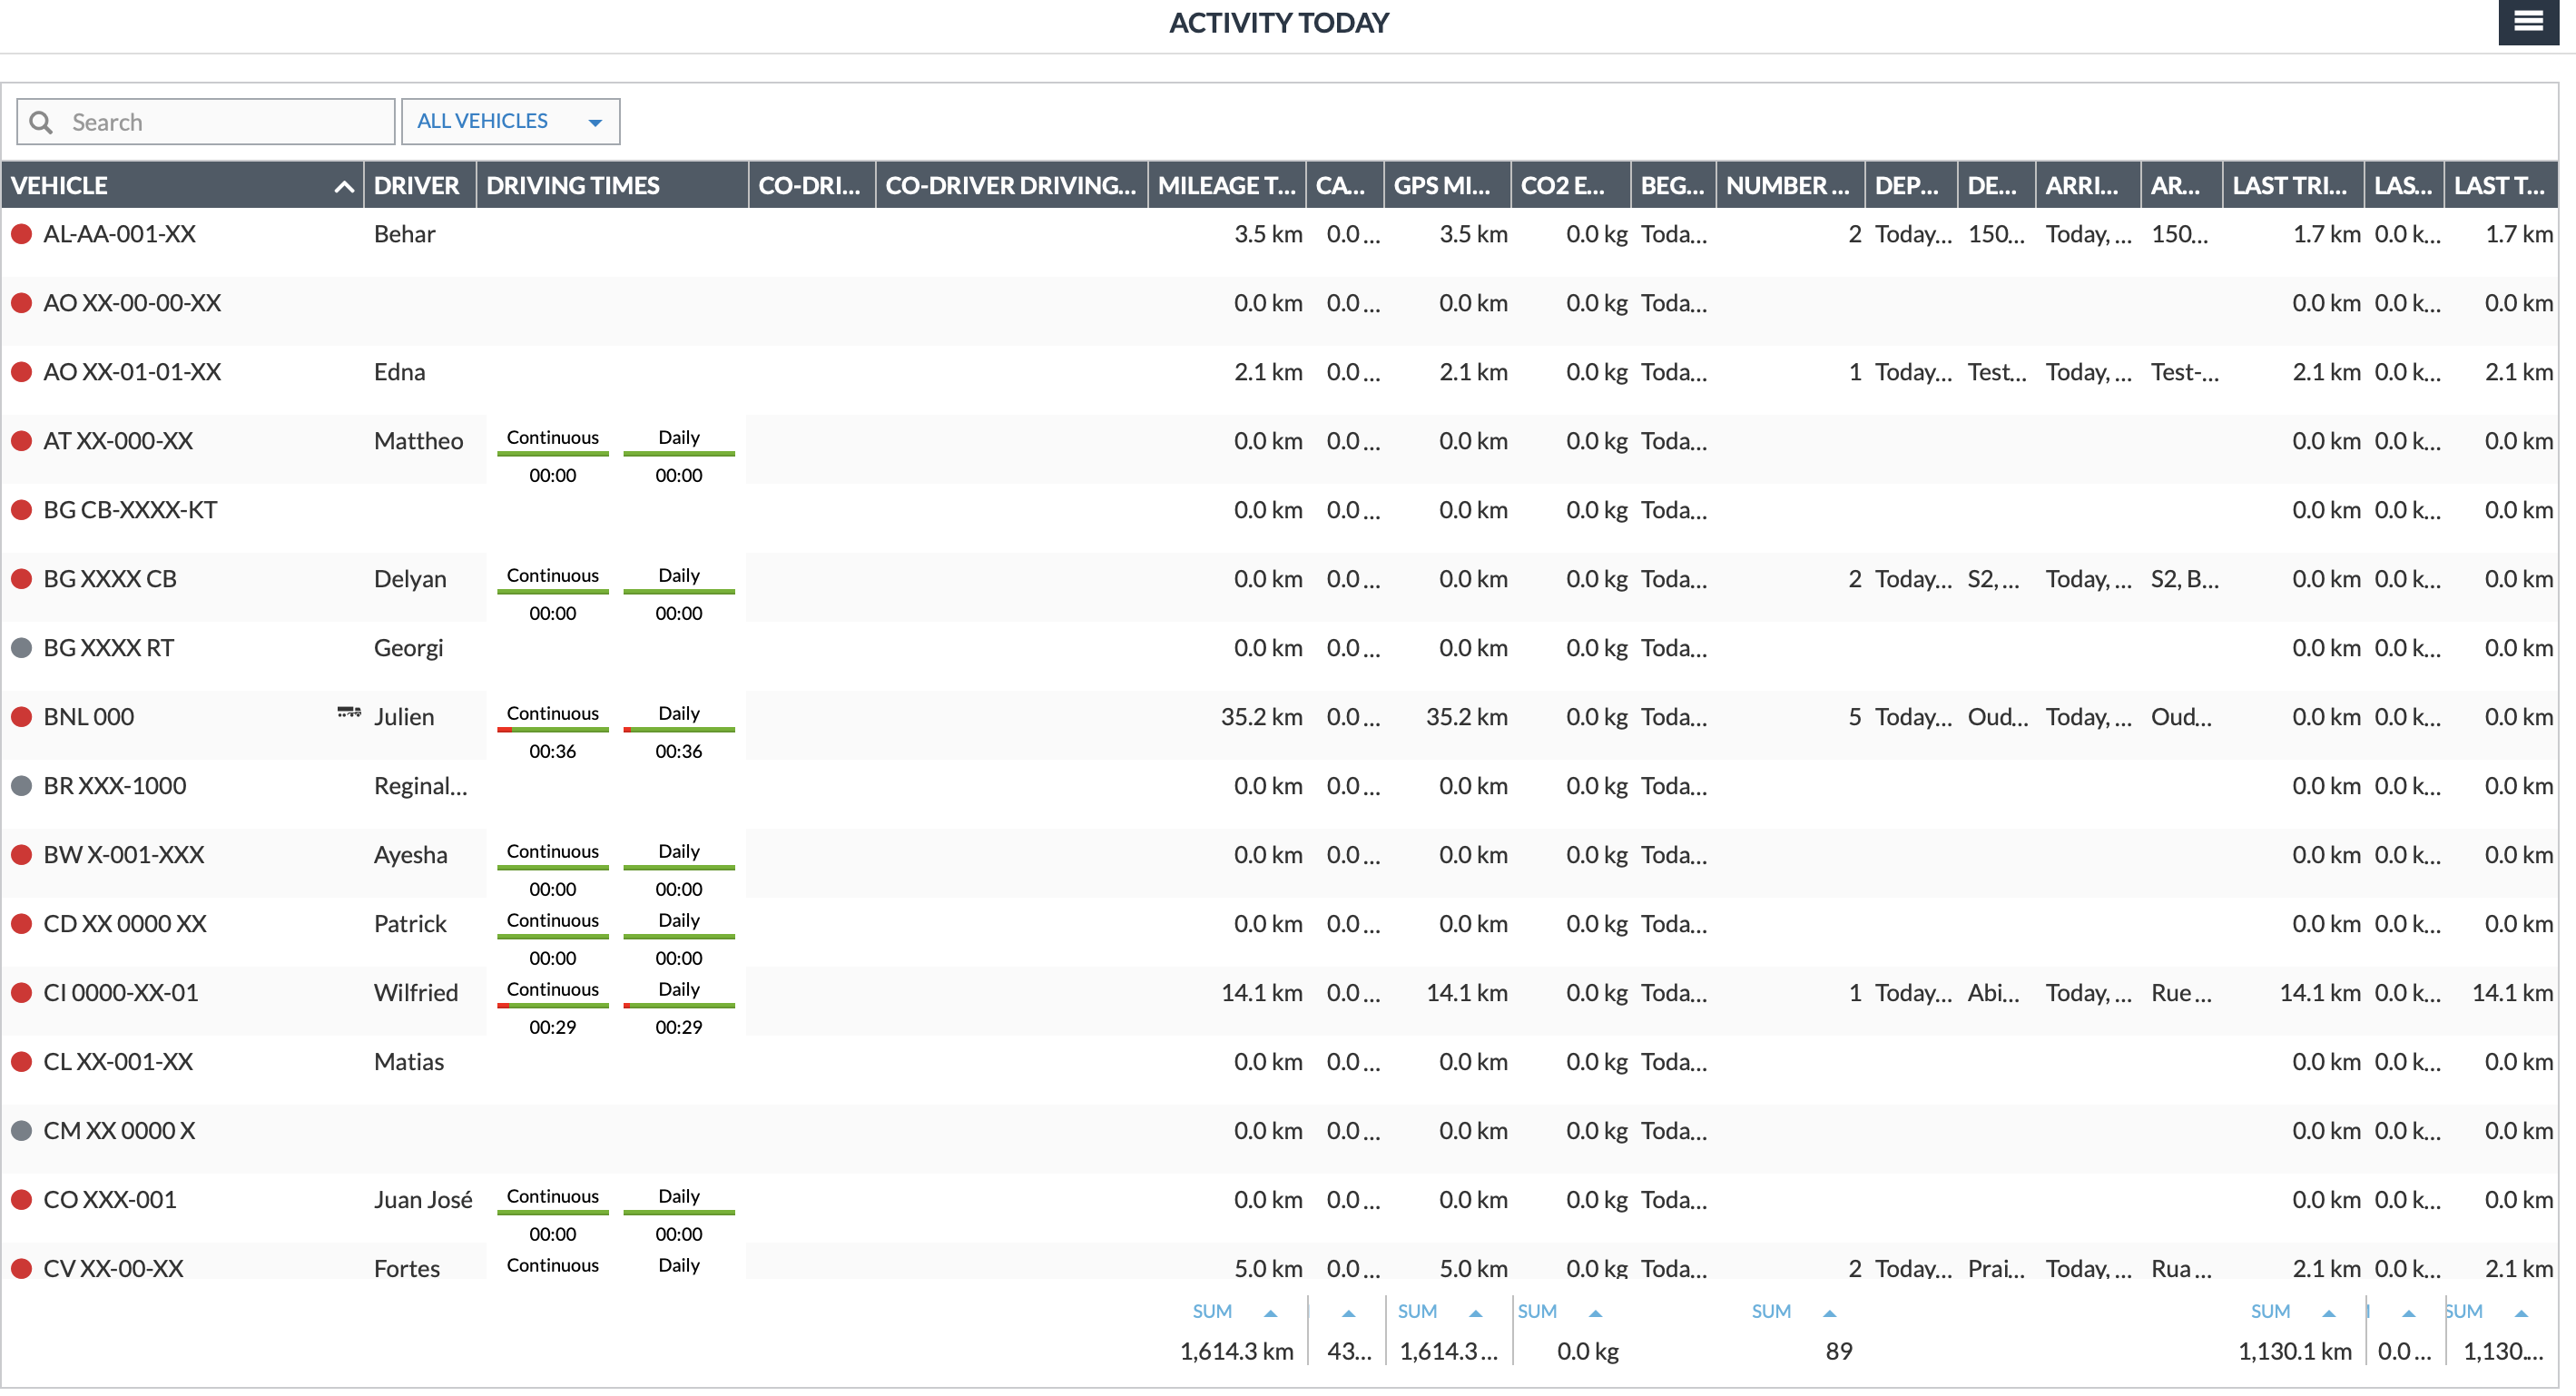Click grey status dot of CM XX 0000 X

click(x=21, y=1131)
